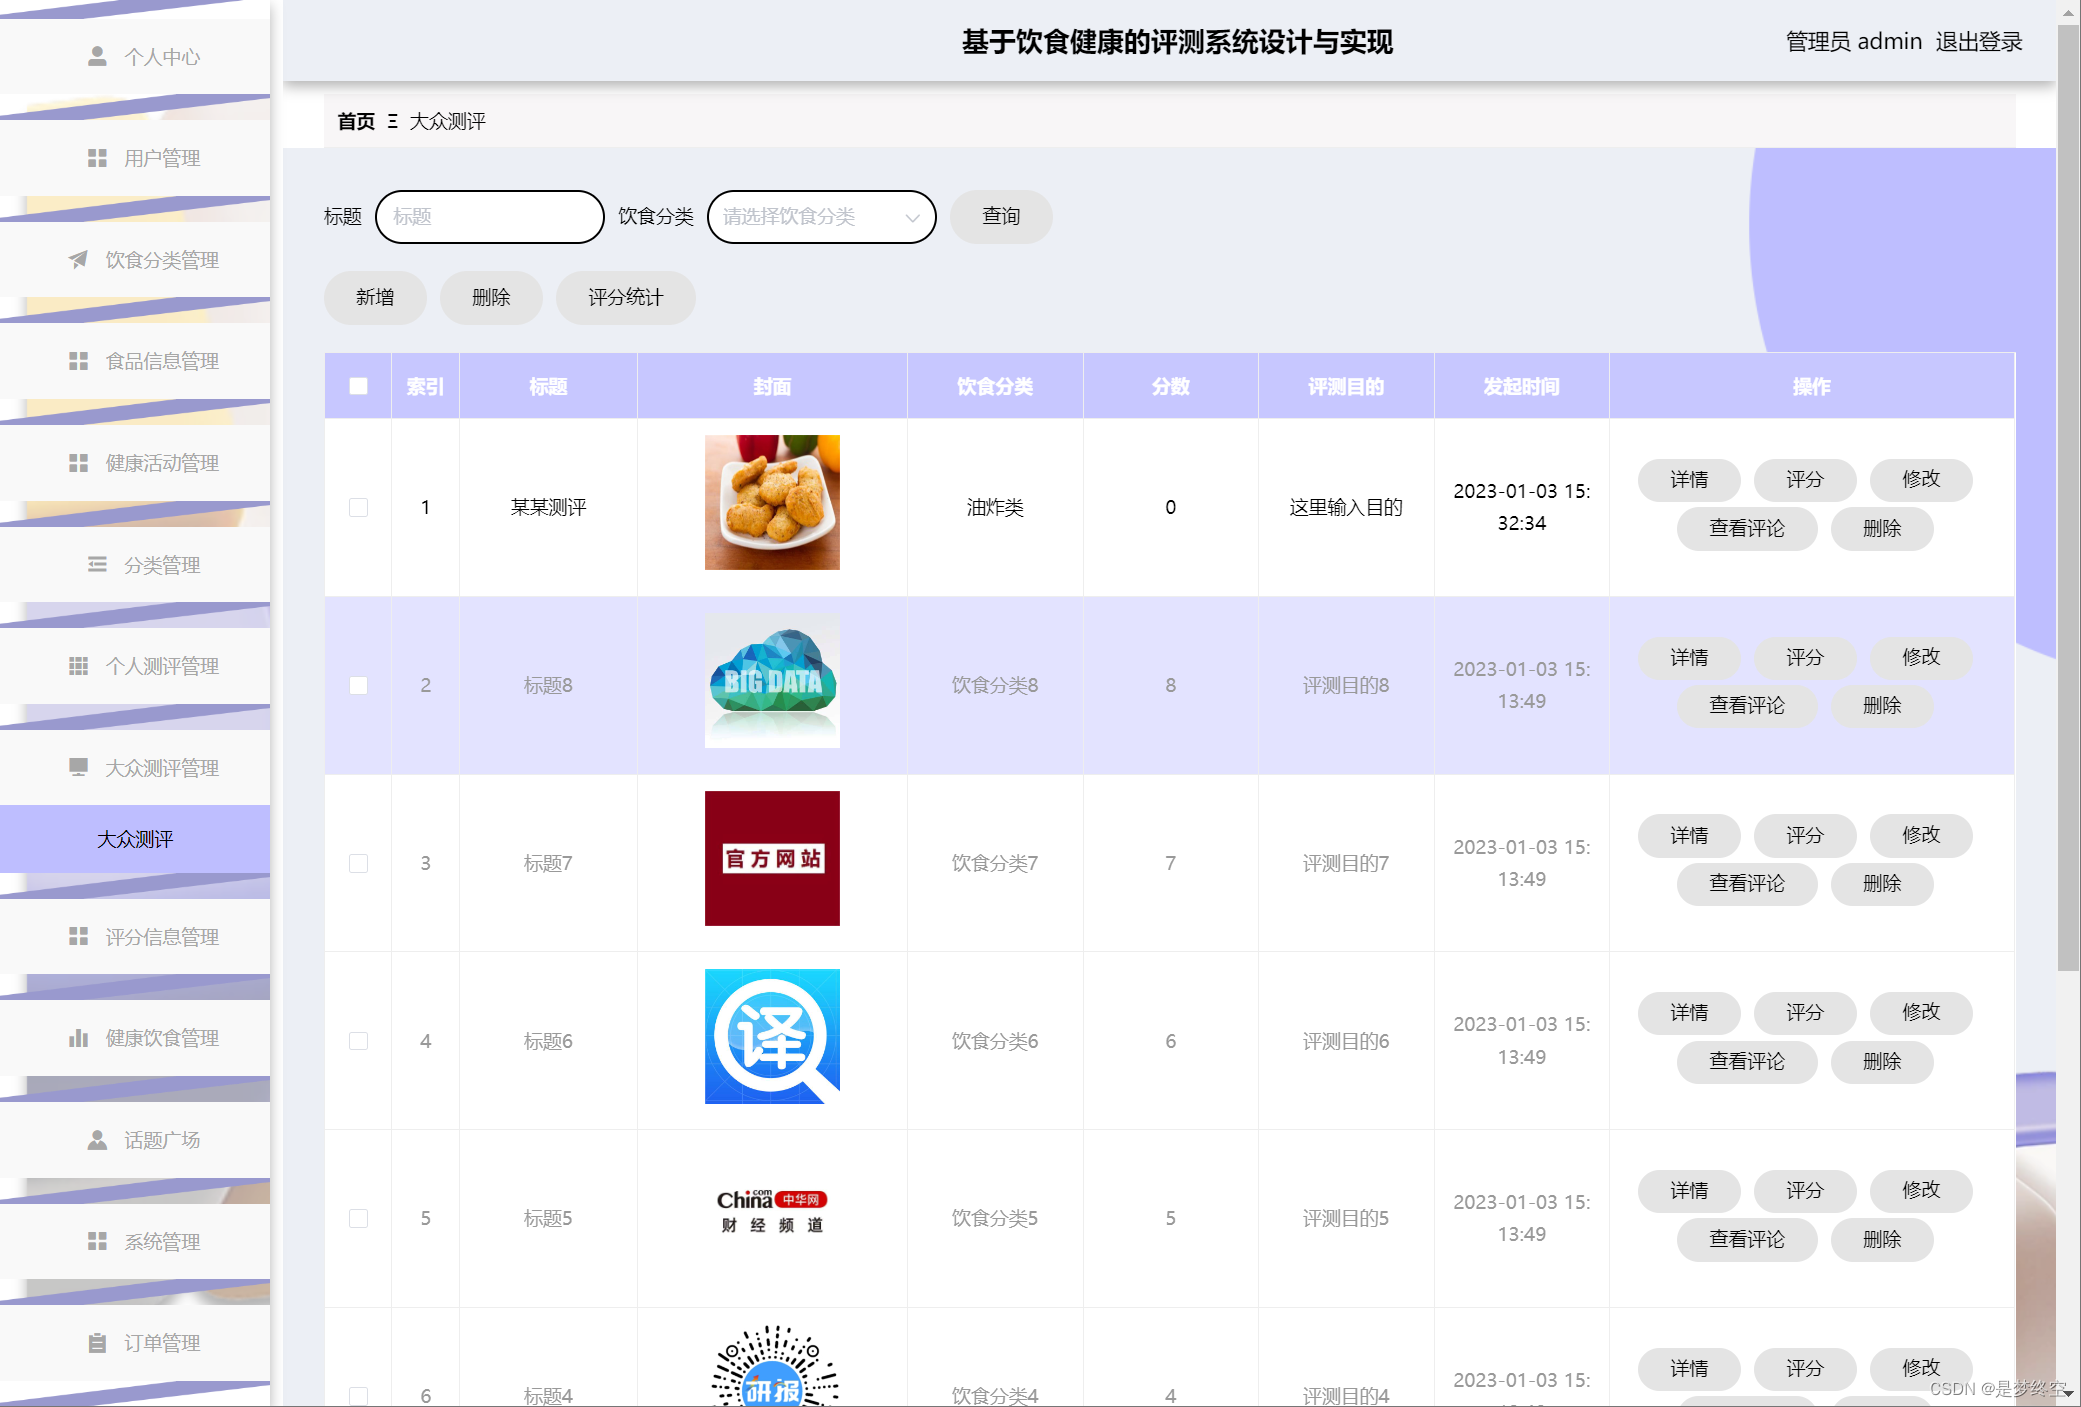Open the 饮食分类 dropdown selector

coord(821,217)
